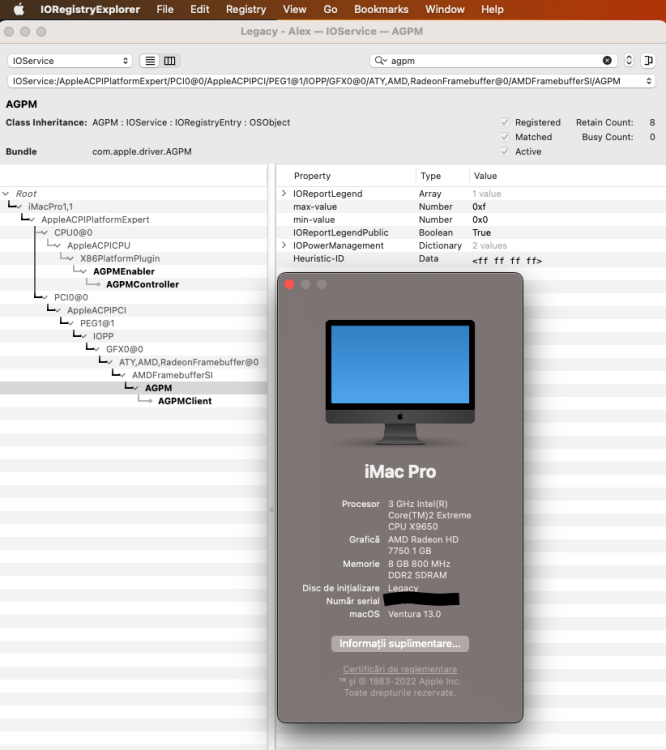Open the Edit menu
The width and height of the screenshot is (666, 750).
pyautogui.click(x=200, y=10)
